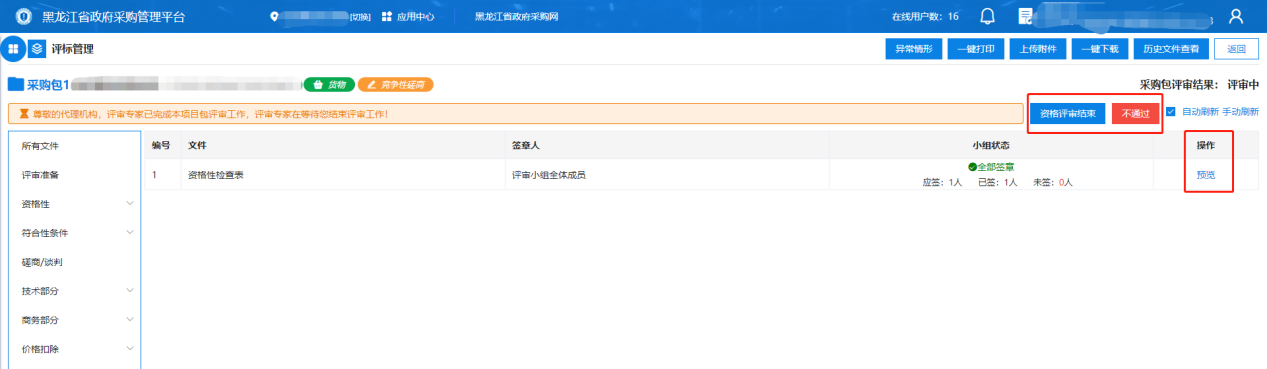Viewport: 1267px width, 369px height.
Task: Expand the 技术部分 sidebar section
Action: click(74, 291)
